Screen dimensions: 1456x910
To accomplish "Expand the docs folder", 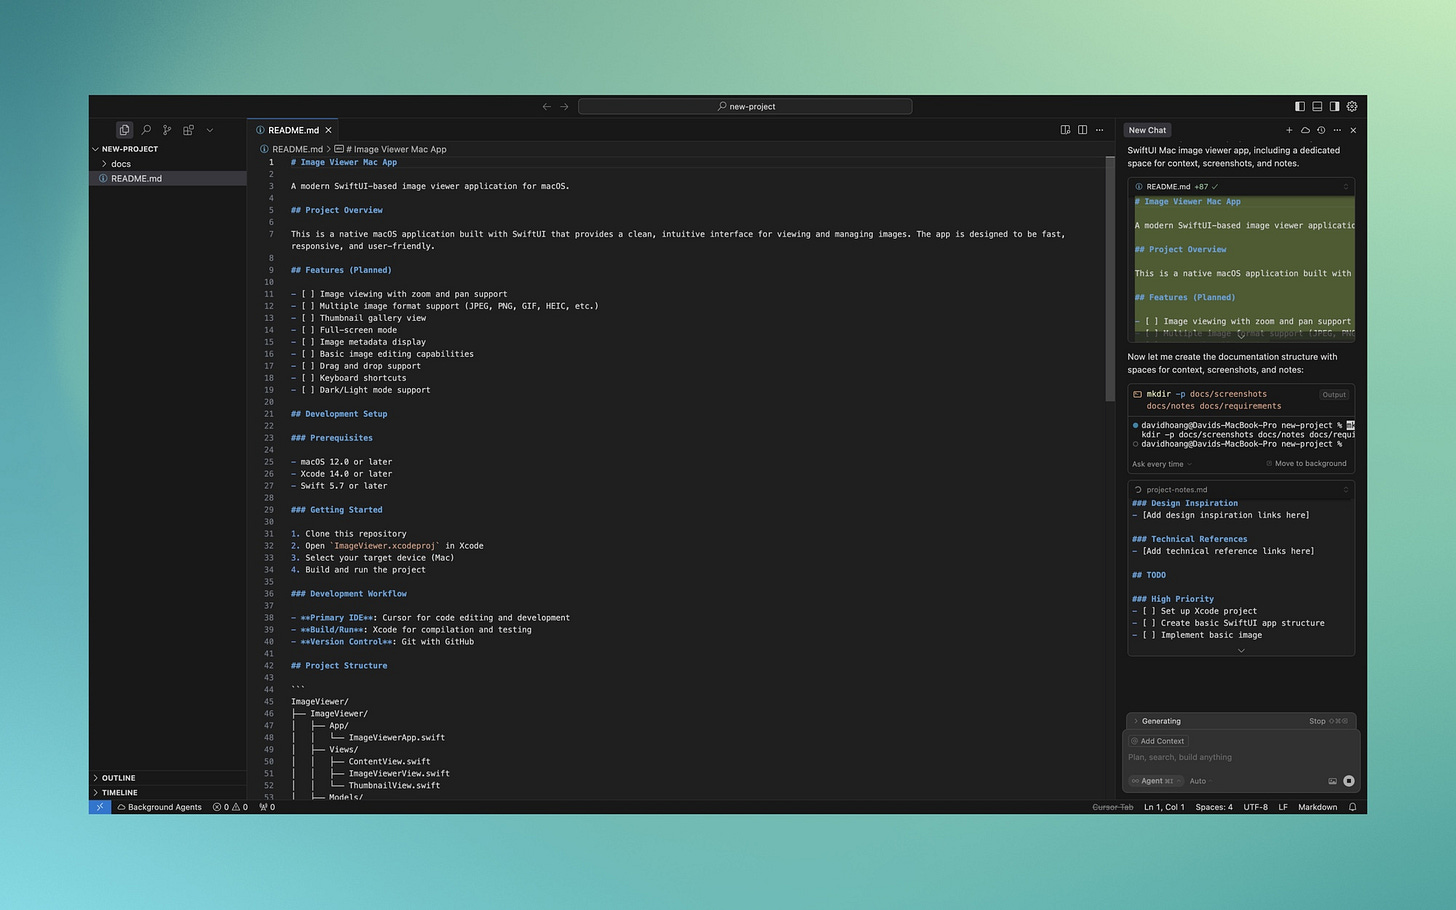I will (x=120, y=164).
